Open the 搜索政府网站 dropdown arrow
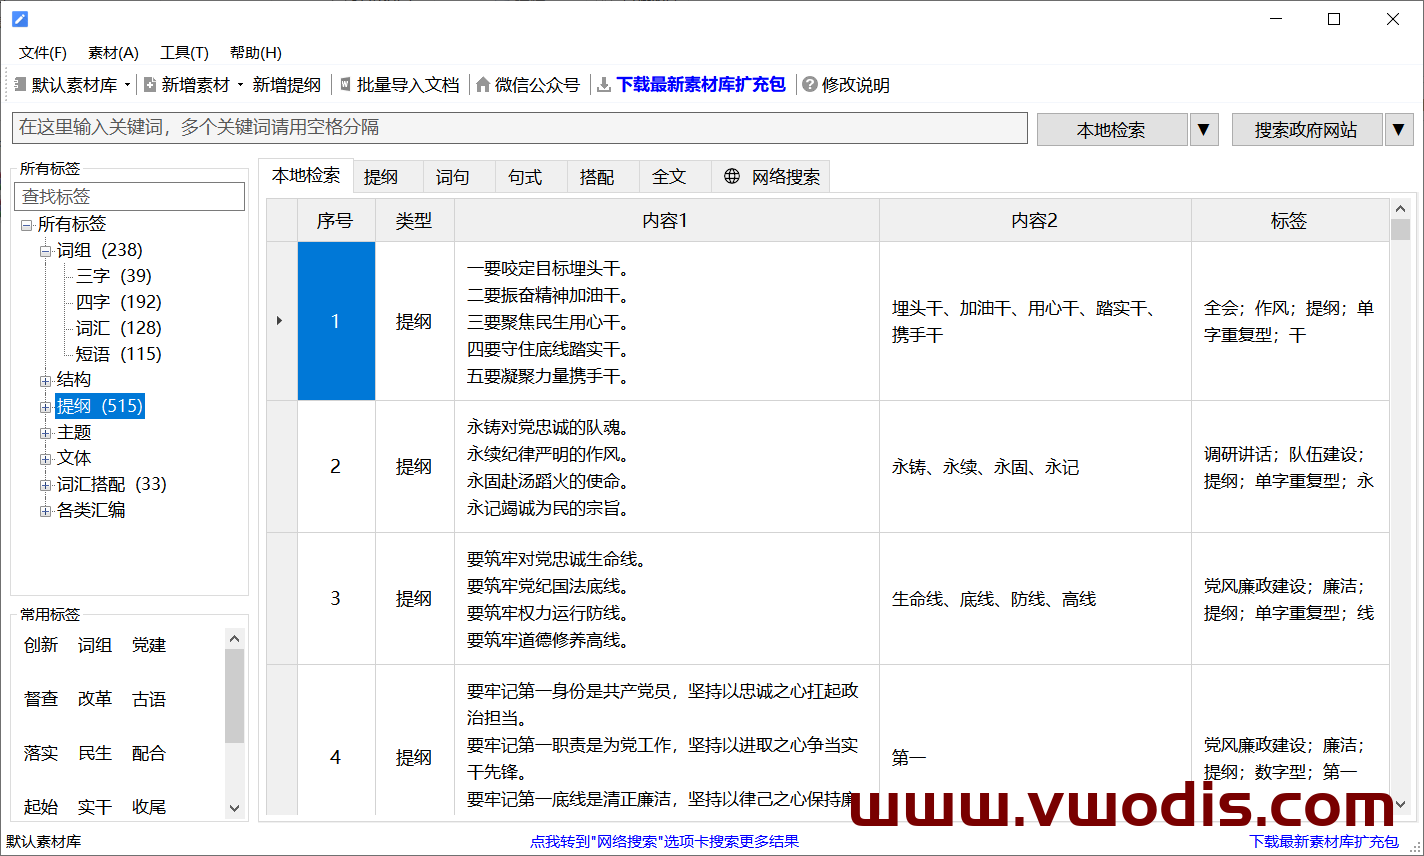This screenshot has width=1424, height=856. 1399,129
